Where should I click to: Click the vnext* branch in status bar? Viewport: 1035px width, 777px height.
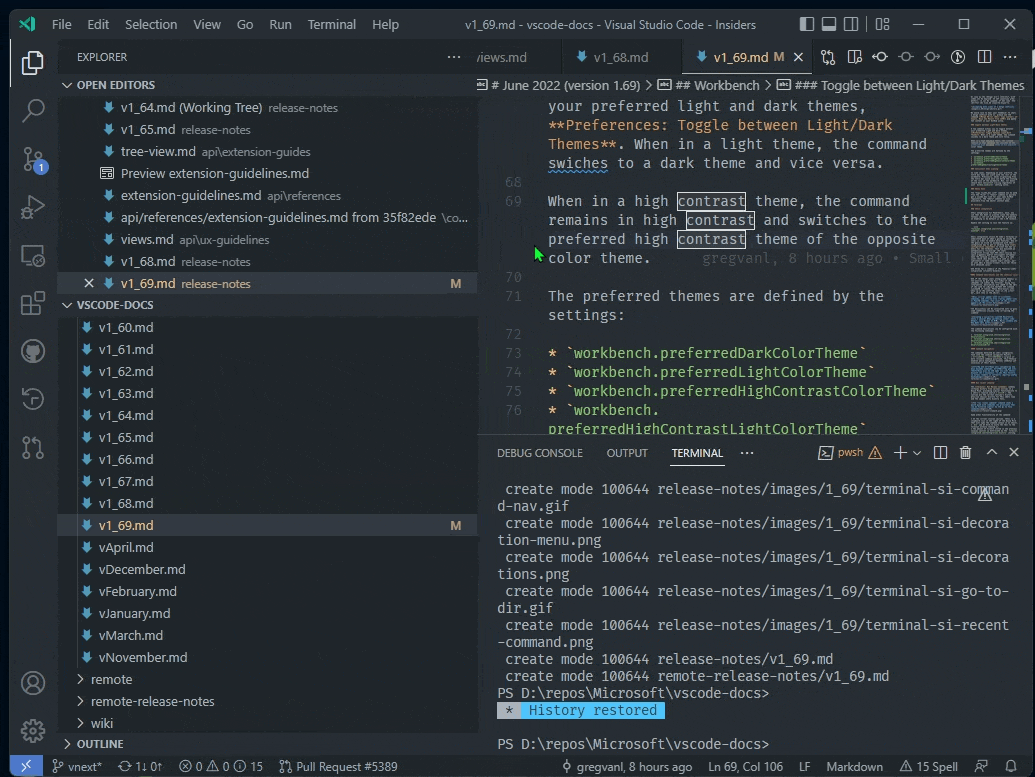pyautogui.click(x=77, y=766)
